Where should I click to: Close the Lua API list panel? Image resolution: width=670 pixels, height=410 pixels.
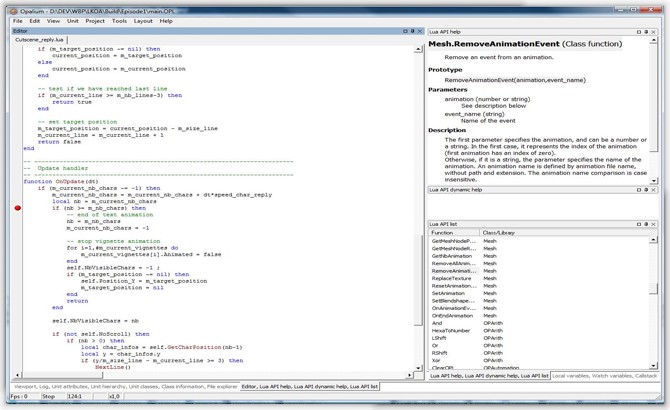click(x=653, y=224)
